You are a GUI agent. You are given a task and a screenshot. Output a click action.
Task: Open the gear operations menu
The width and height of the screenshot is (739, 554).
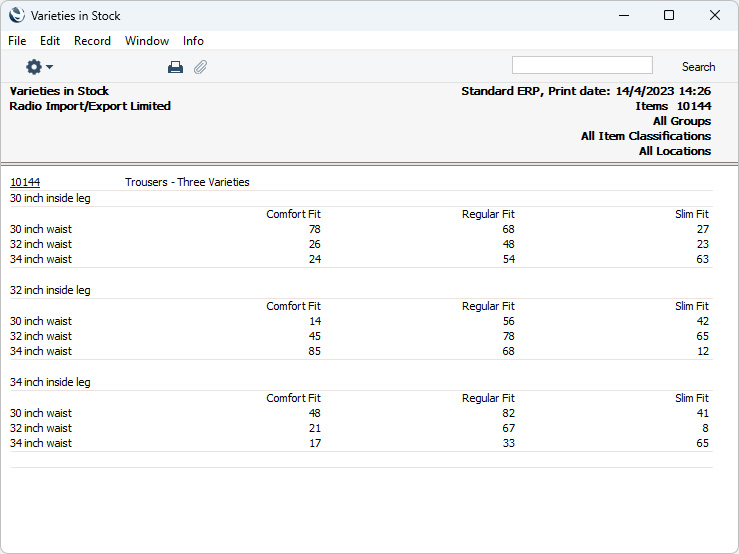coord(39,67)
